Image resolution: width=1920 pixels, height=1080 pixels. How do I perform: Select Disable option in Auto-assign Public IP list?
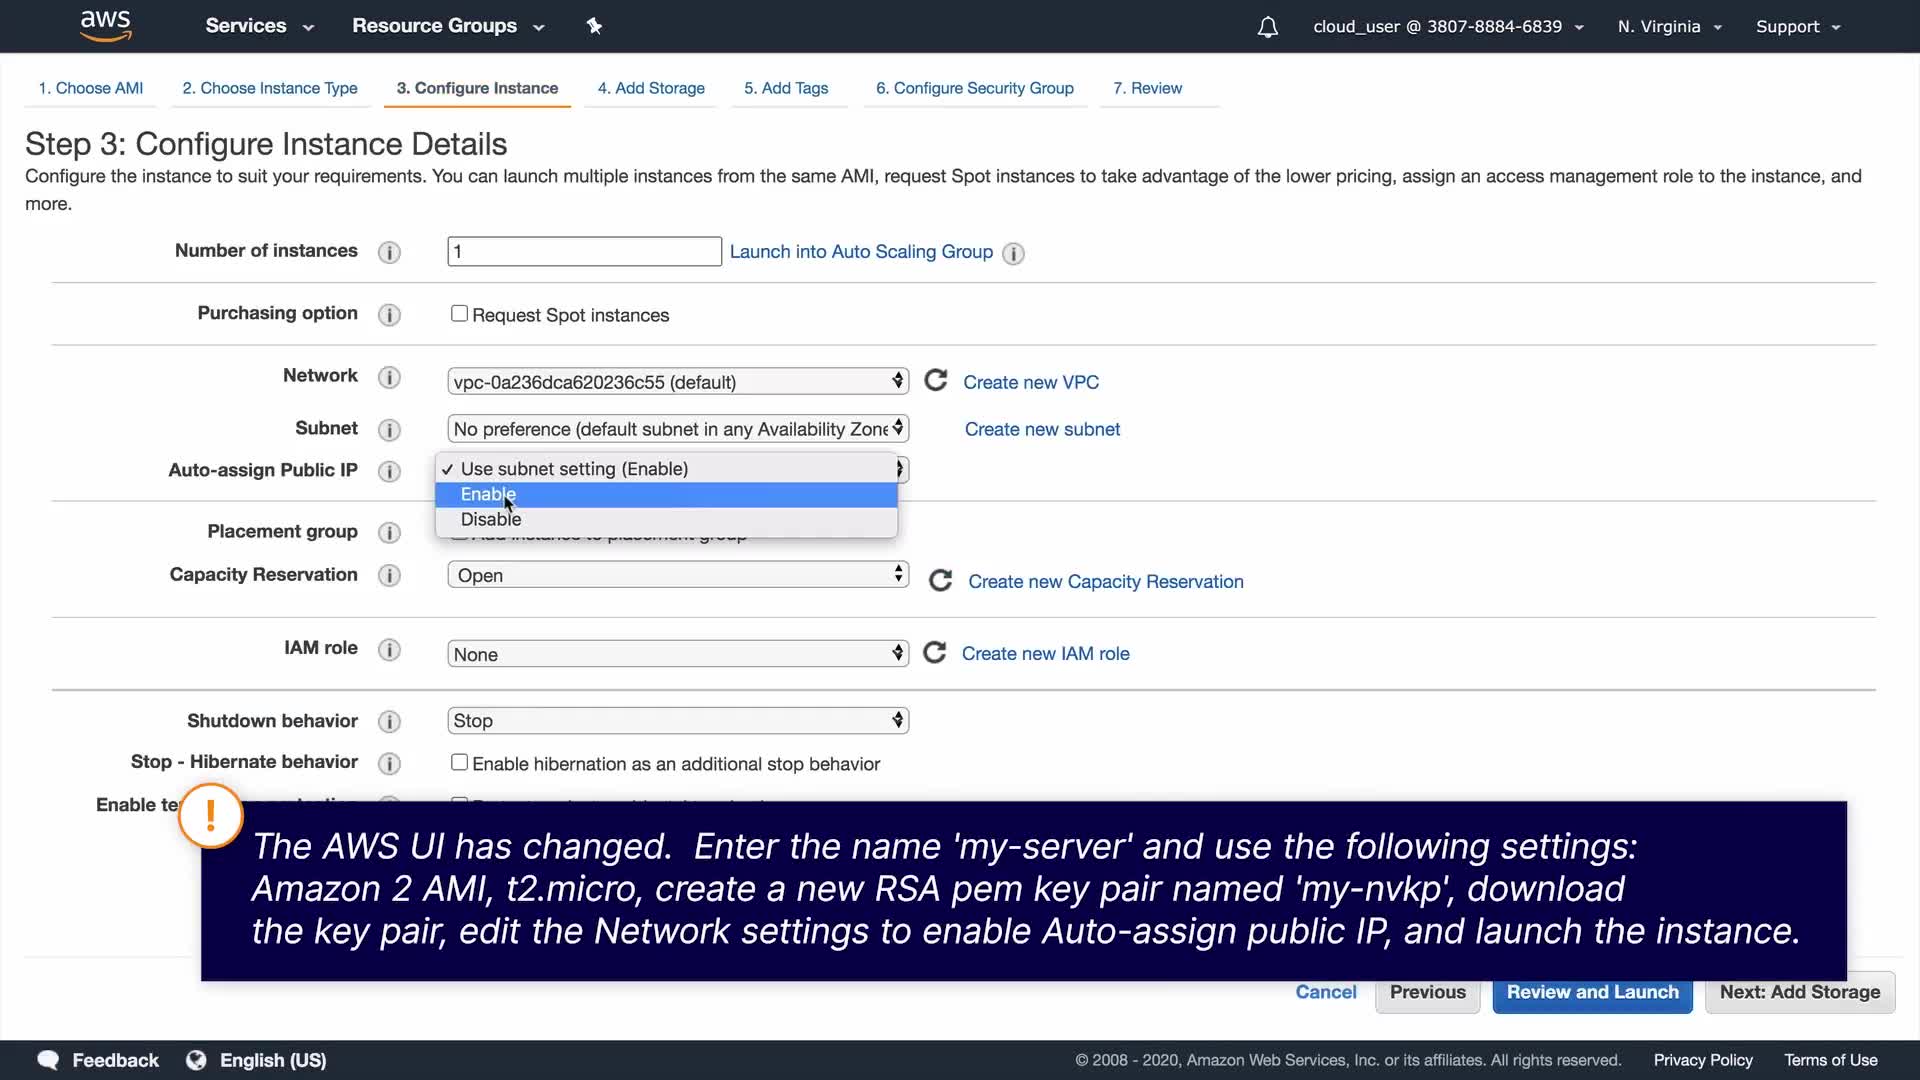click(491, 519)
